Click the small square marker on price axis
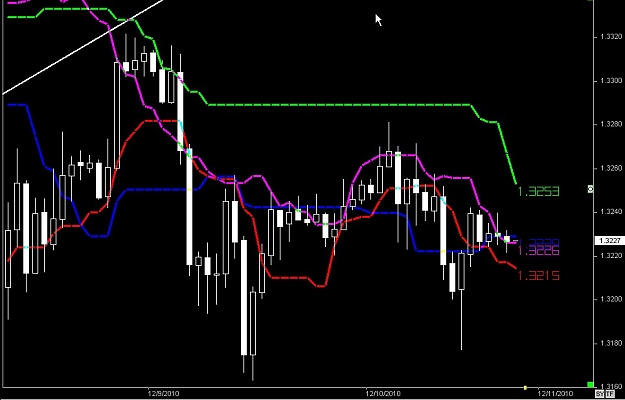Screen dimensions: 625x400 point(591,189)
